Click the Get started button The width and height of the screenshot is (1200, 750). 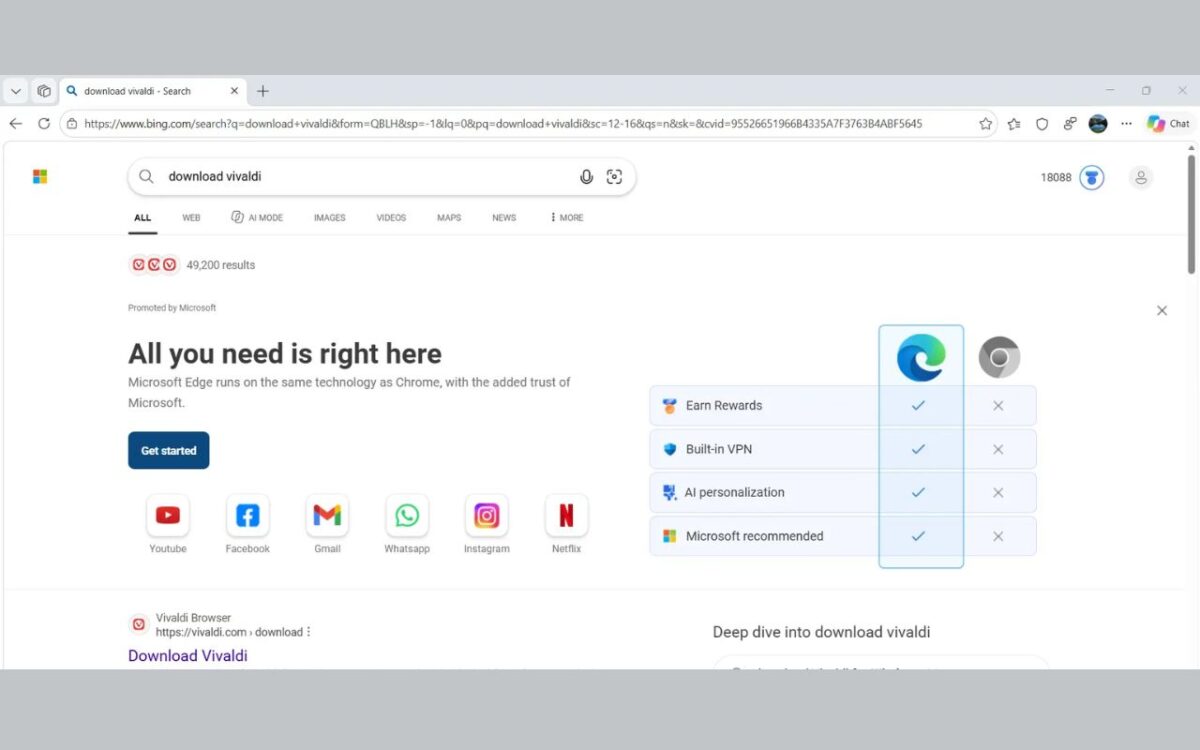(x=168, y=451)
